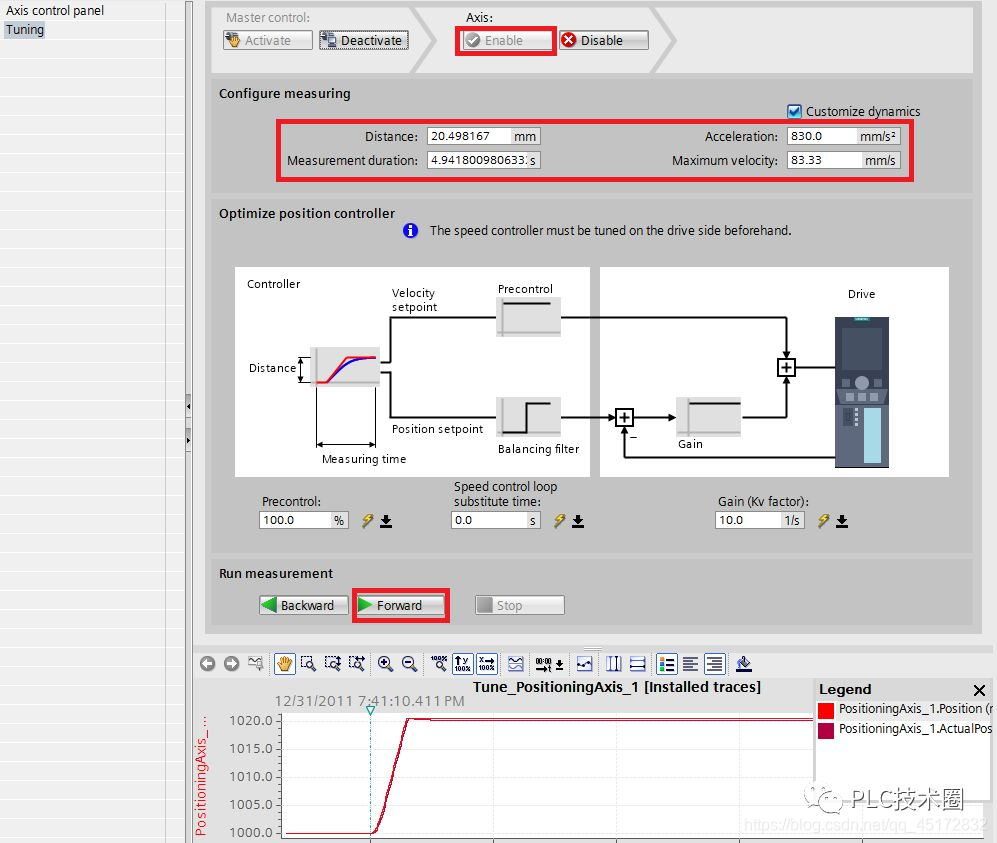Align legend to the left
Image resolution: width=997 pixels, height=843 pixels.
click(x=691, y=664)
